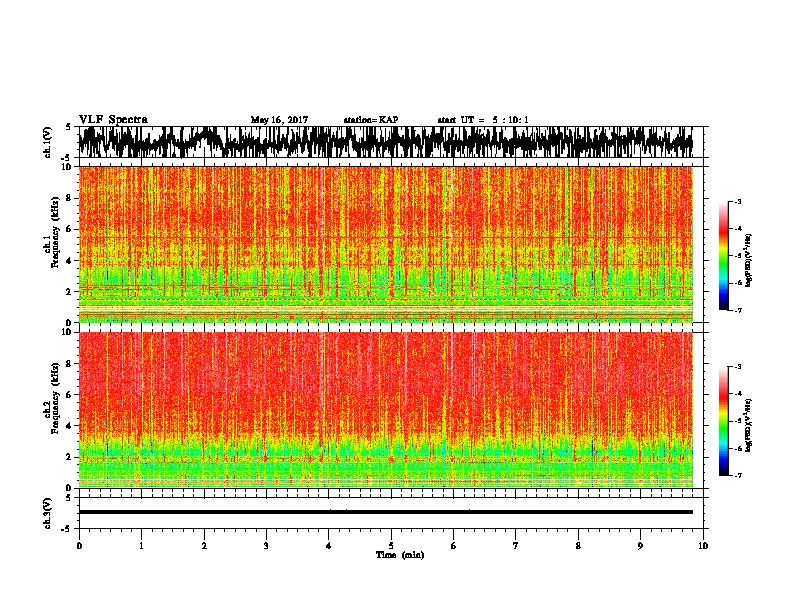This screenshot has height=612, width=792.
Task: Click the ch.1(V) waveform axis label
Action: [x=47, y=142]
